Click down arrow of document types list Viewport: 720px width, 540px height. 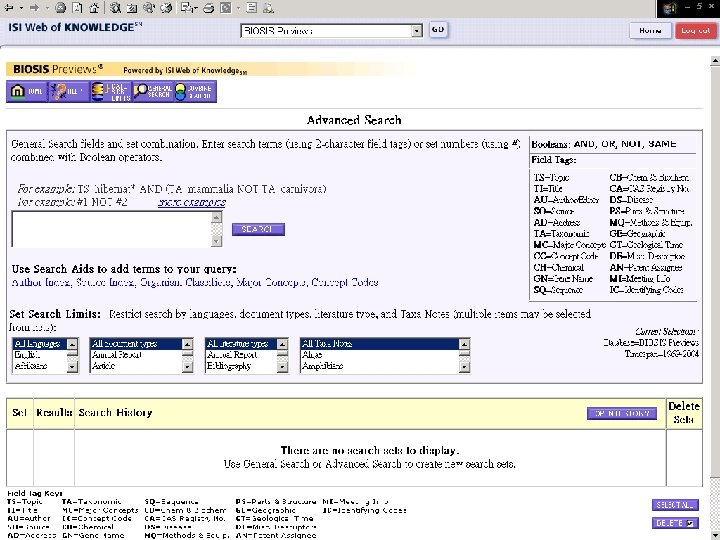tap(187, 366)
